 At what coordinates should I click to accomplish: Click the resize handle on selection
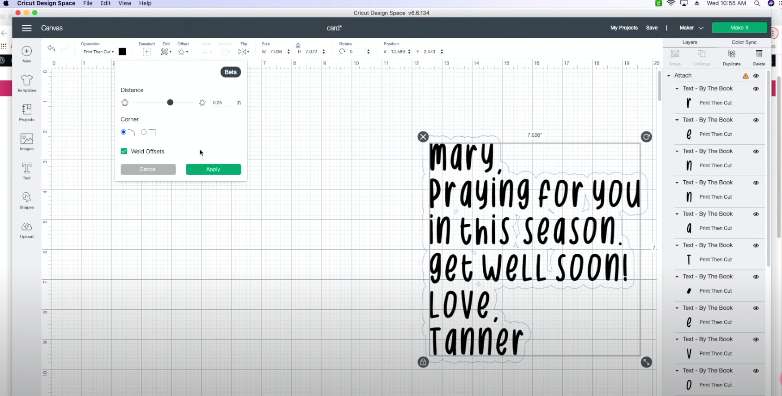coord(646,362)
